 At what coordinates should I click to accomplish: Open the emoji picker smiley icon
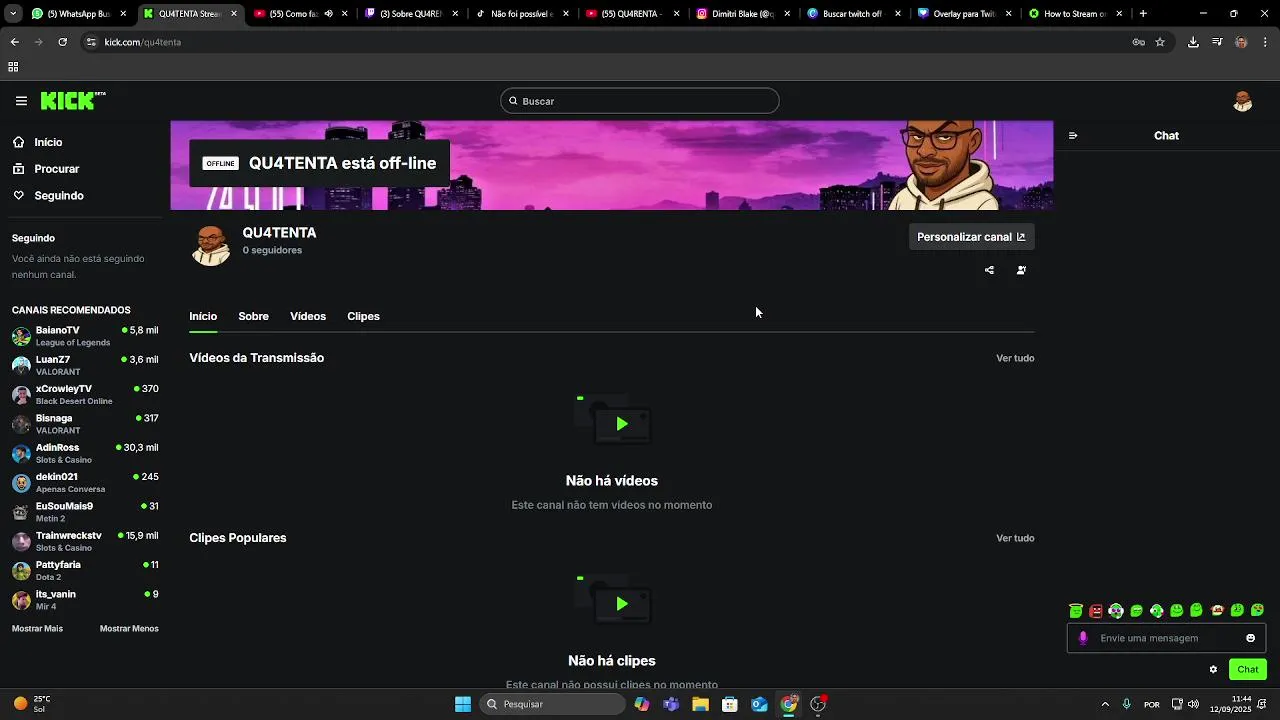pyautogui.click(x=1250, y=638)
